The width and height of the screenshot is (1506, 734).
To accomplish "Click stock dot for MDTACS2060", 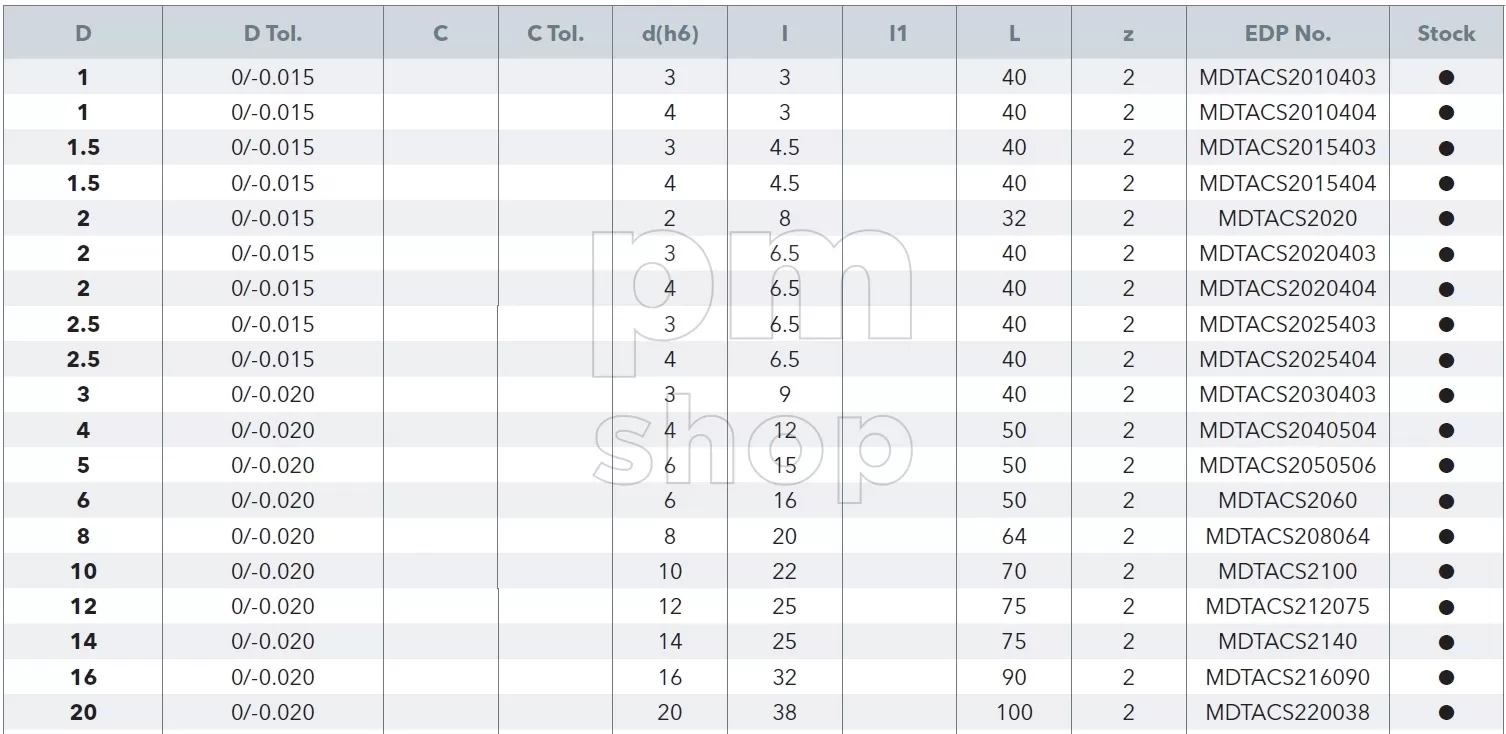I will click(x=1446, y=501).
